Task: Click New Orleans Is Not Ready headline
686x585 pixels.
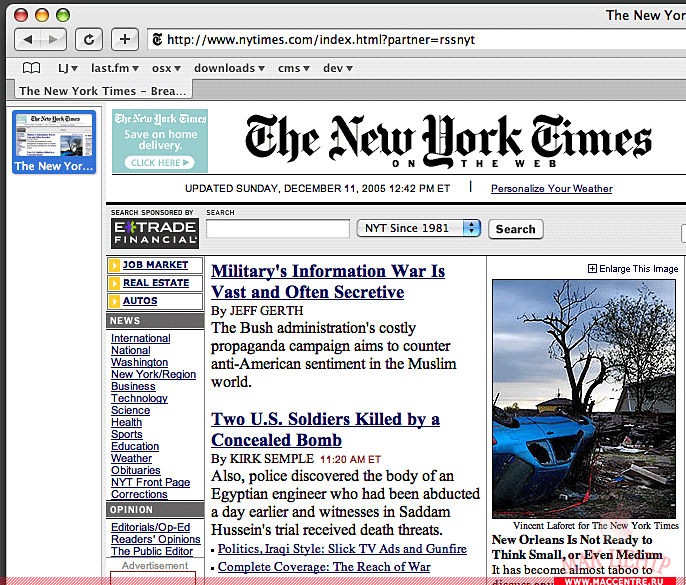Action: pos(577,547)
